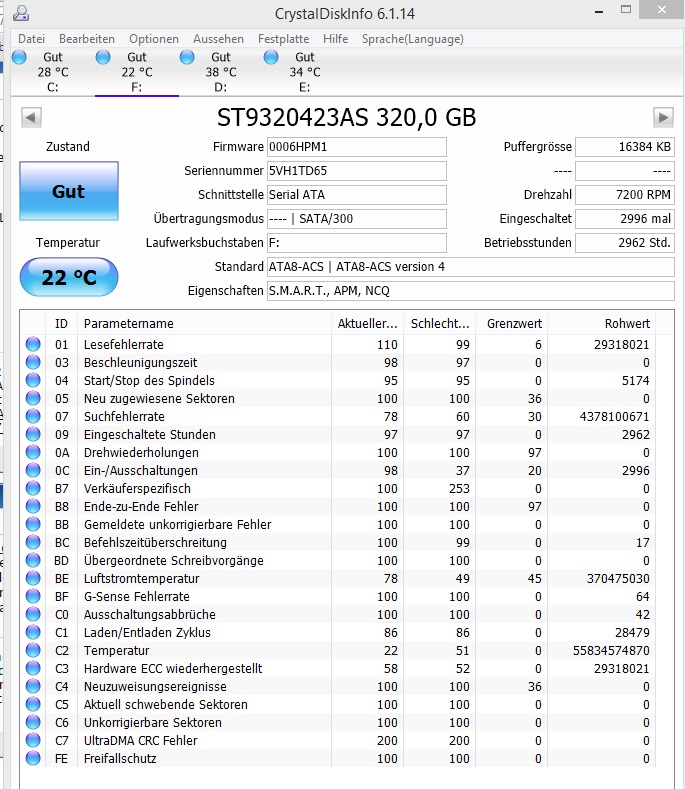Click status icon of Luftstromtemperatur row
This screenshot has width=685, height=789.
33,578
